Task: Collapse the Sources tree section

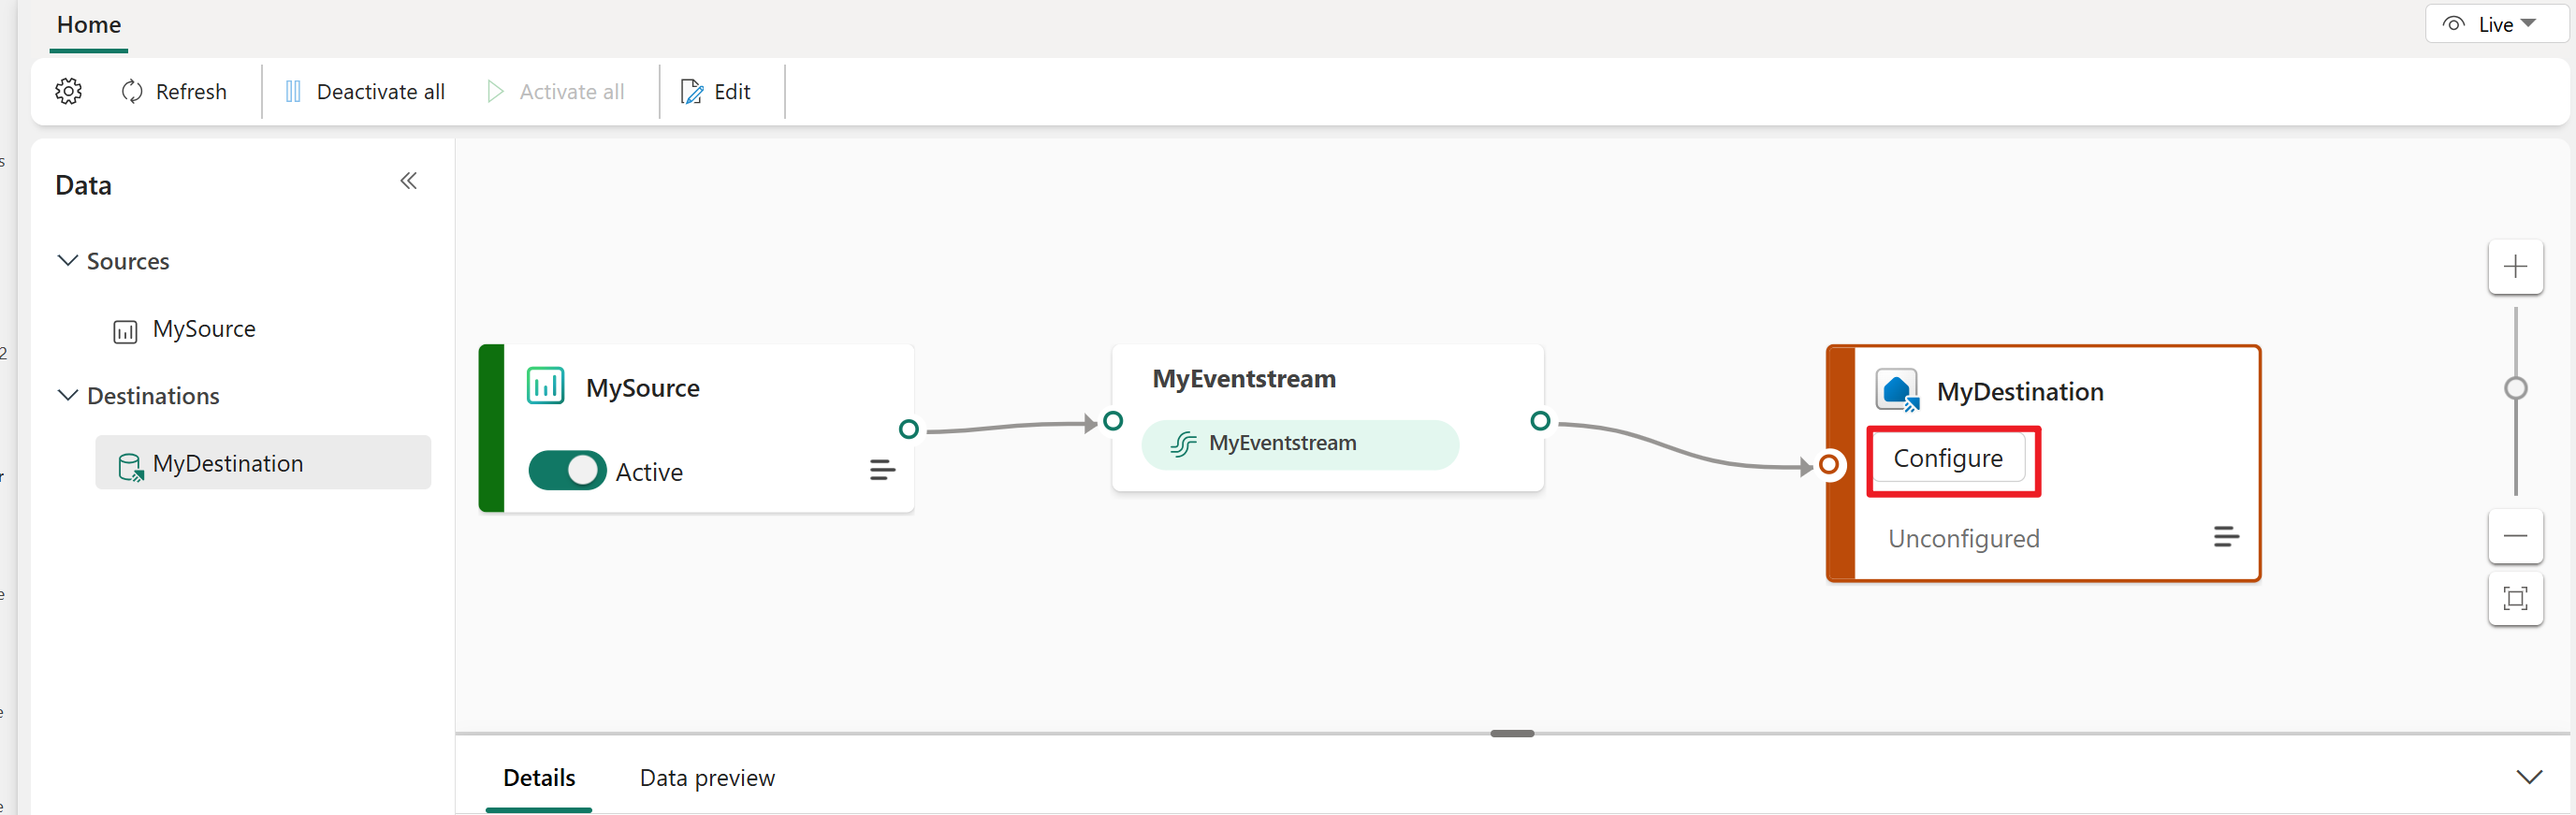Action: point(68,261)
